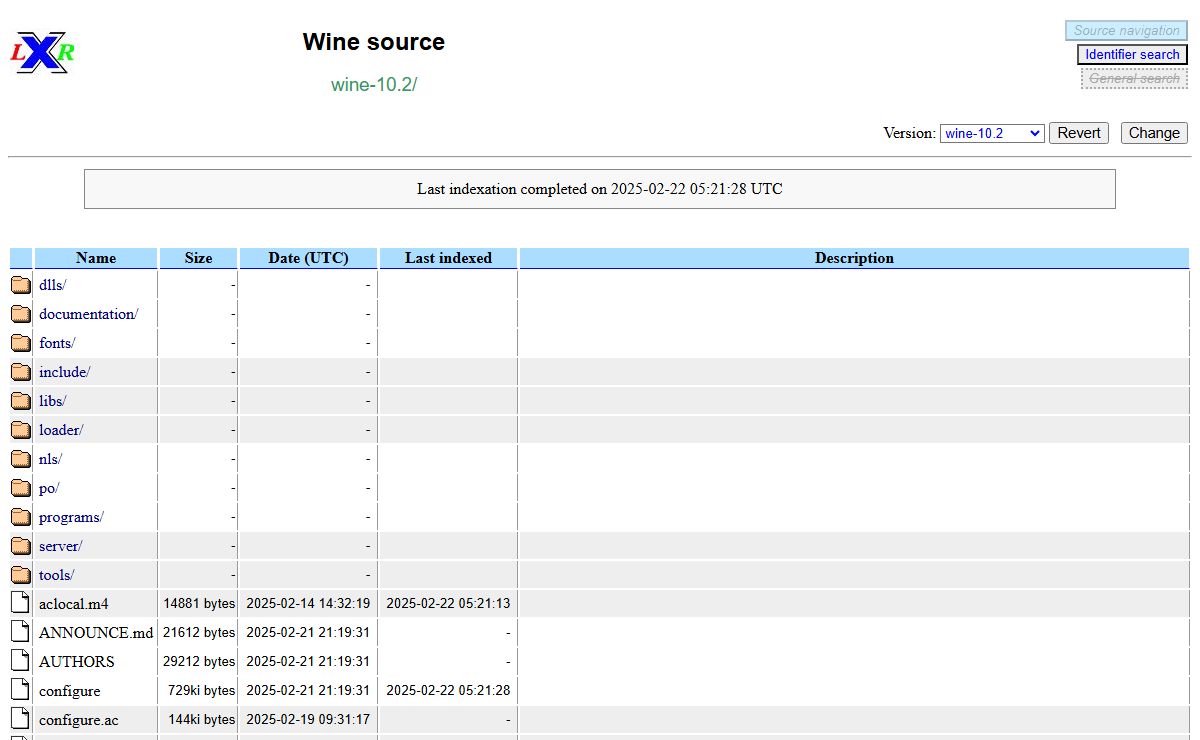The image size is (1200, 740).
Task: Click the tools folder icon
Action: coord(21,575)
